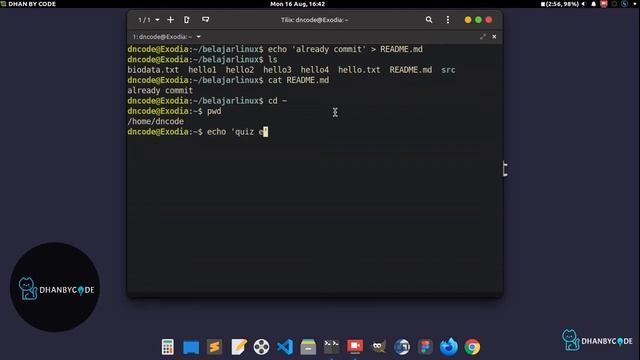This screenshot has height=360, width=640.
Task: Open the film reel video app in dock
Action: [x=261, y=347]
